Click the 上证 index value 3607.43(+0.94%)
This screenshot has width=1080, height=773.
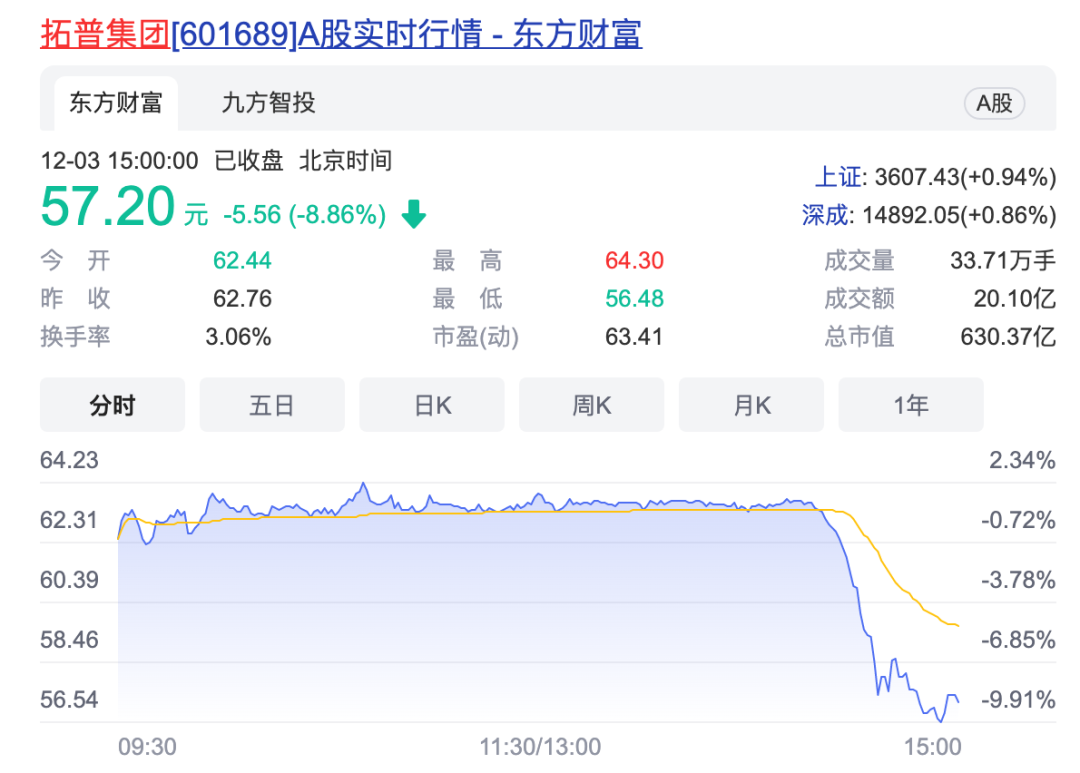(x=965, y=177)
